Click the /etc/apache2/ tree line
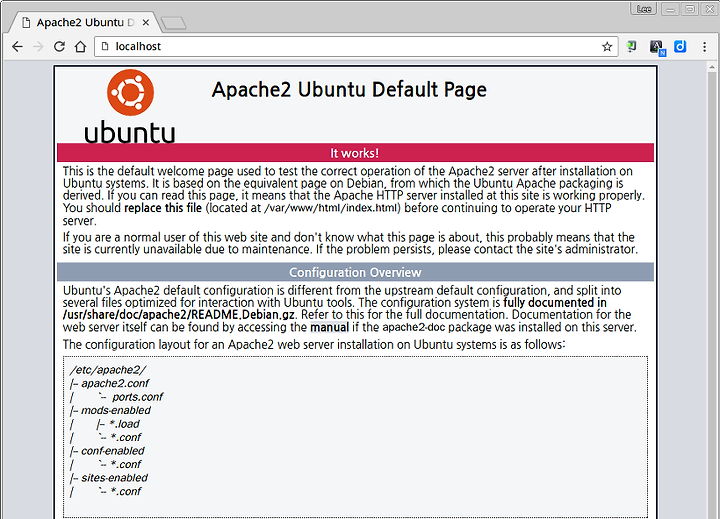This screenshot has height=519, width=720. pyautogui.click(x=108, y=370)
